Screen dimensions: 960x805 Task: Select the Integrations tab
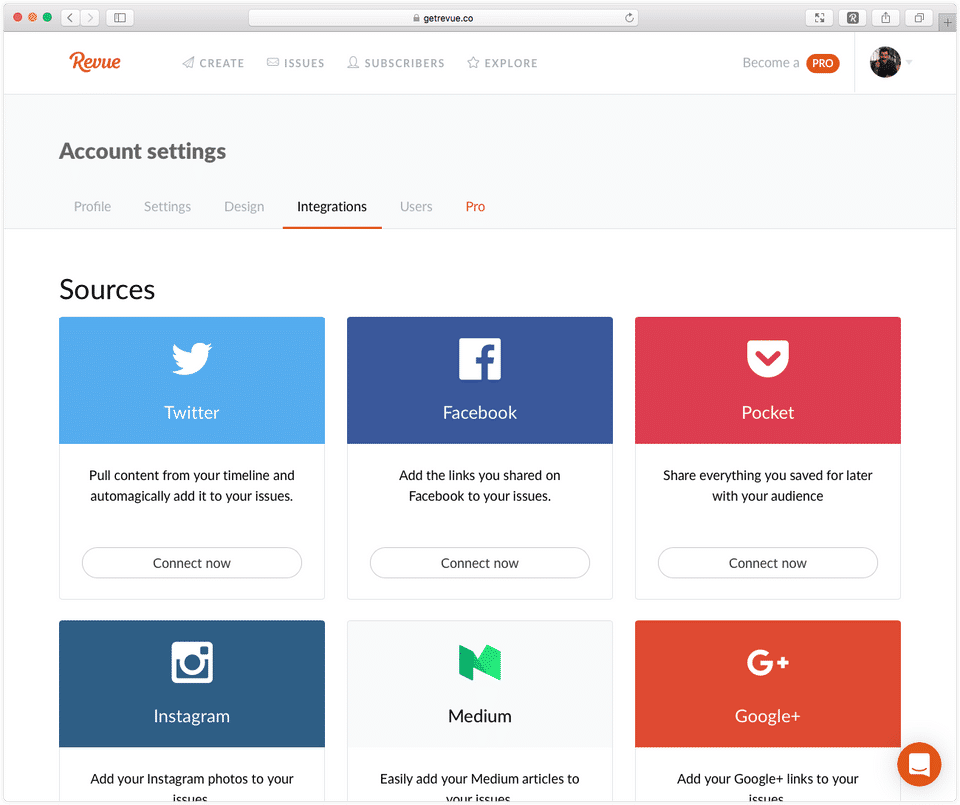pyautogui.click(x=332, y=207)
